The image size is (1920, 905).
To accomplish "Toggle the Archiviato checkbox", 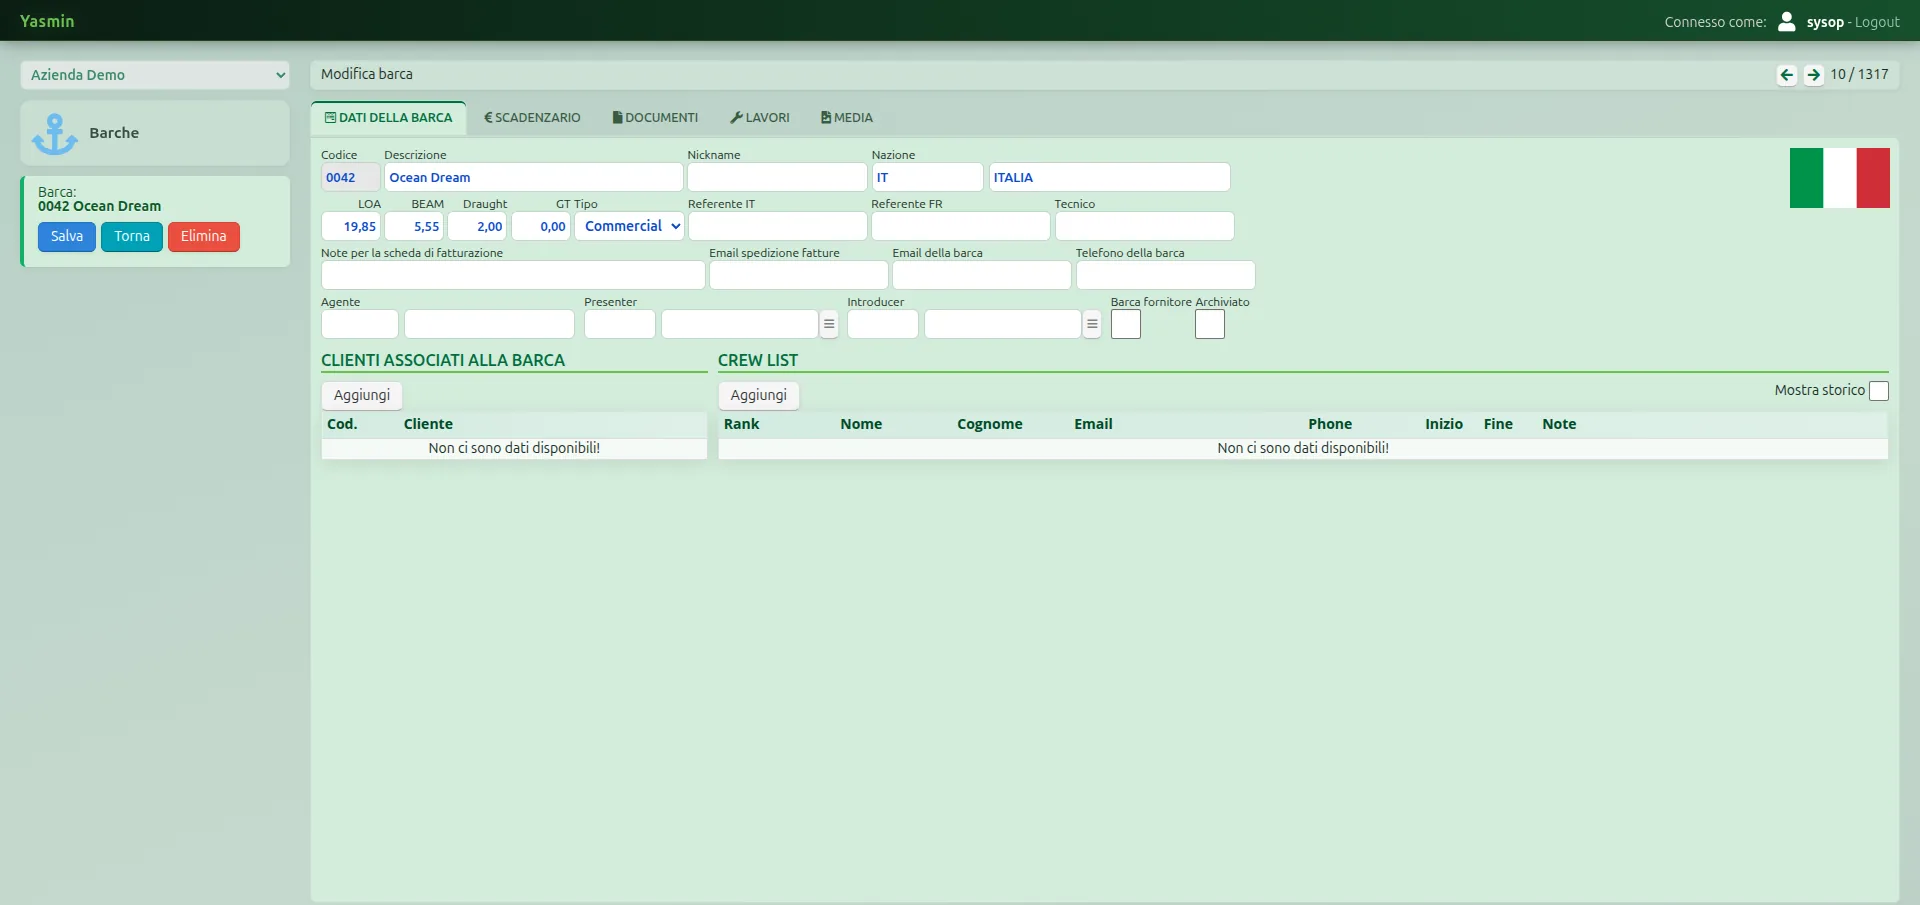I will 1210,324.
